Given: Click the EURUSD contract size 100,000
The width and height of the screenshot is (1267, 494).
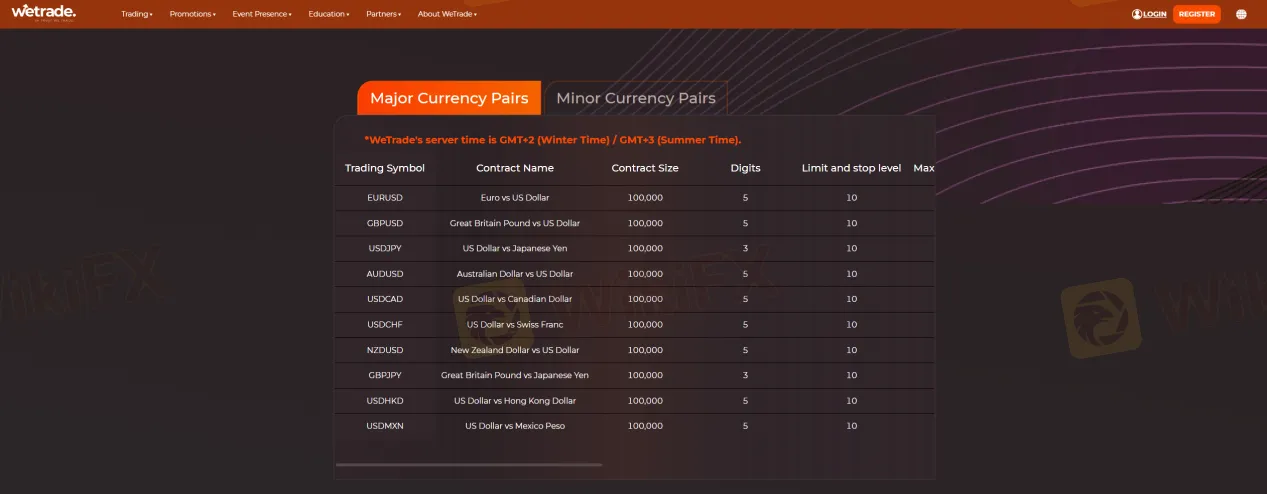Looking at the screenshot, I should click(x=645, y=198).
